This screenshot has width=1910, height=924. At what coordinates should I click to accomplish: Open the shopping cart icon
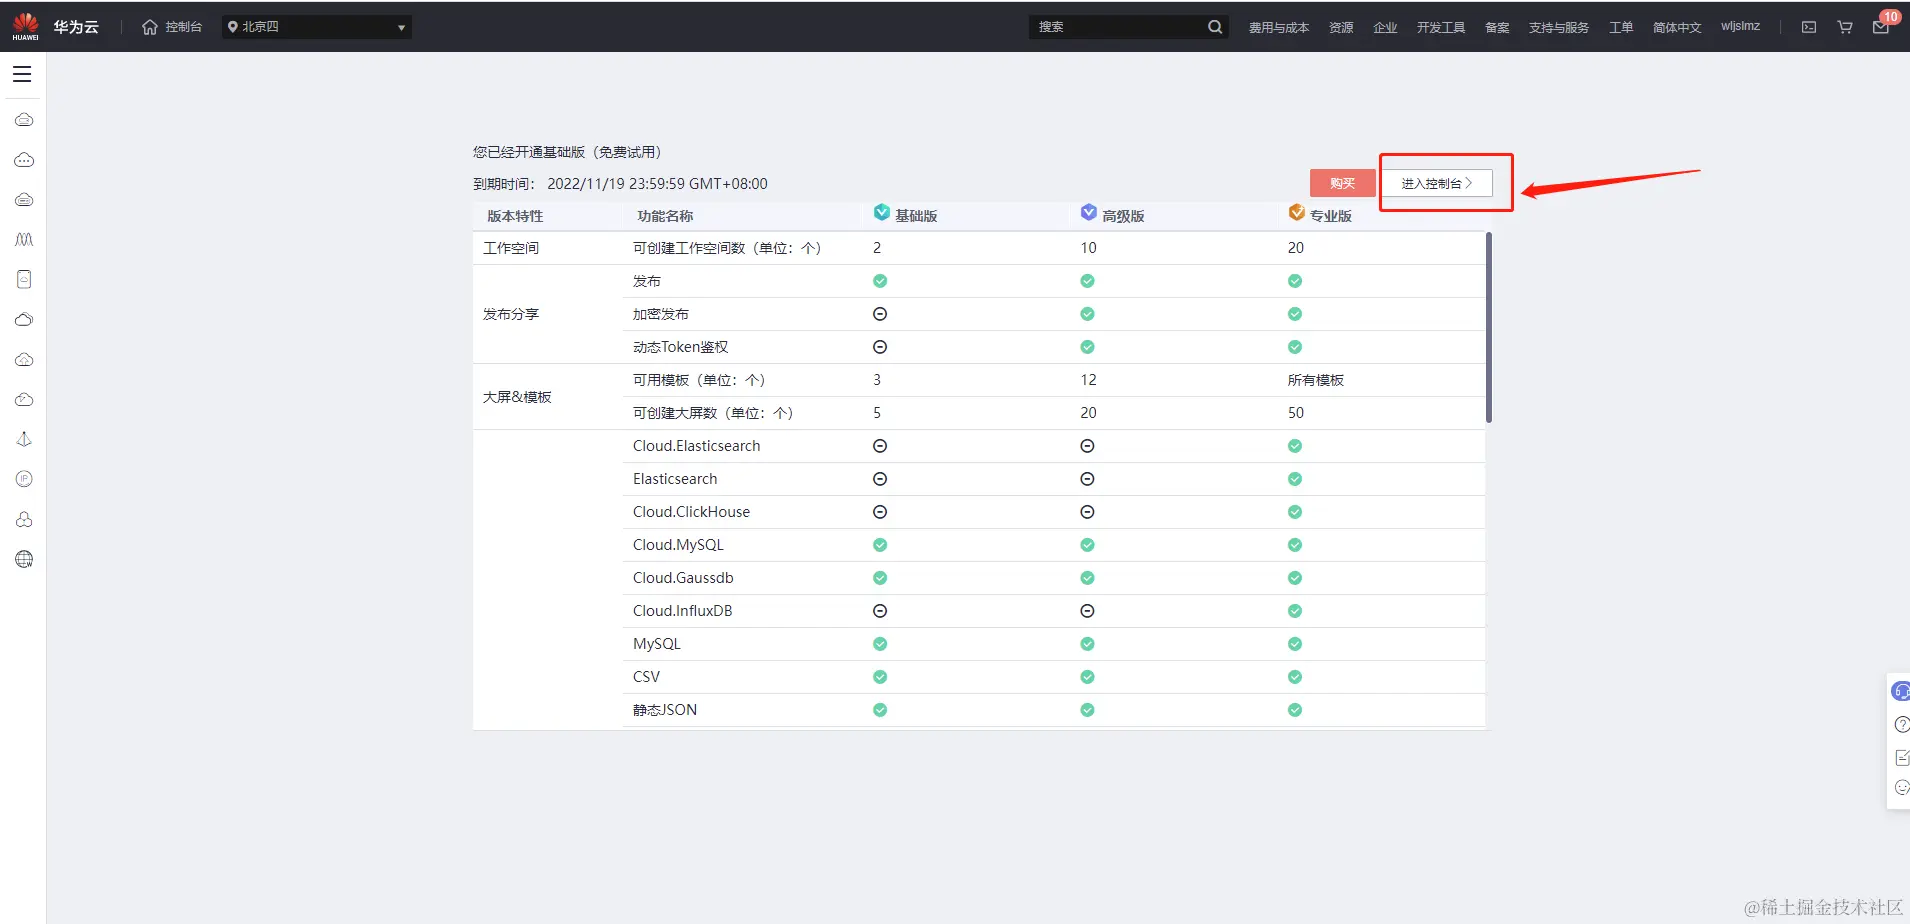click(1845, 27)
